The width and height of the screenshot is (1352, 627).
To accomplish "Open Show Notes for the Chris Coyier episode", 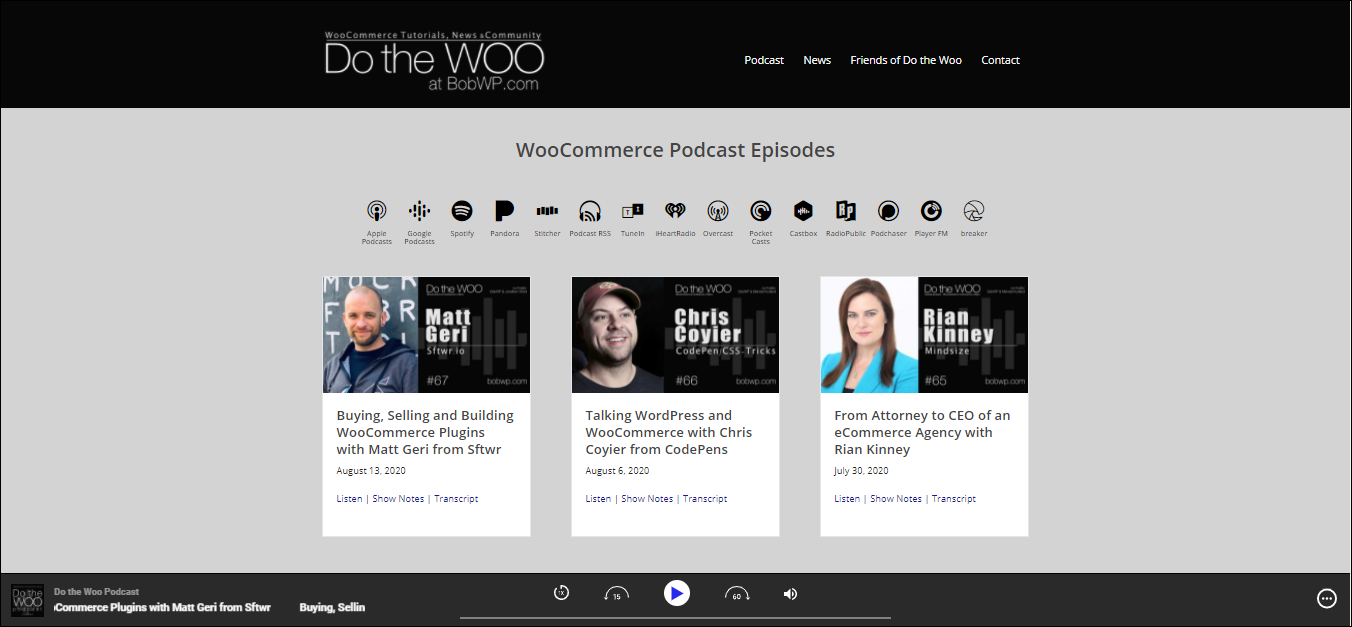I will click(x=647, y=499).
